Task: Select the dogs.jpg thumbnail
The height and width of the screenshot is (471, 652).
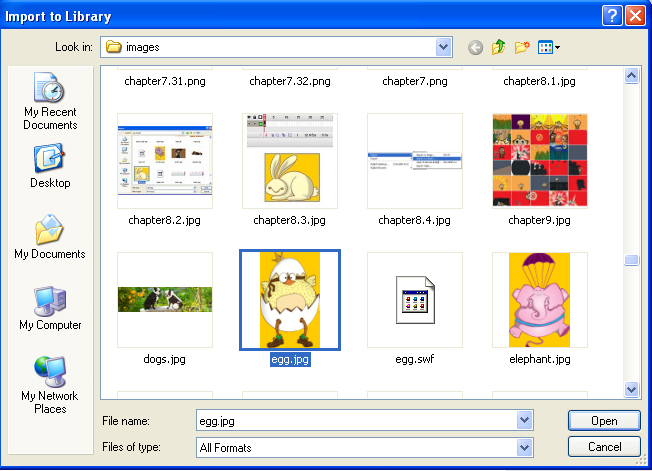Action: (165, 300)
